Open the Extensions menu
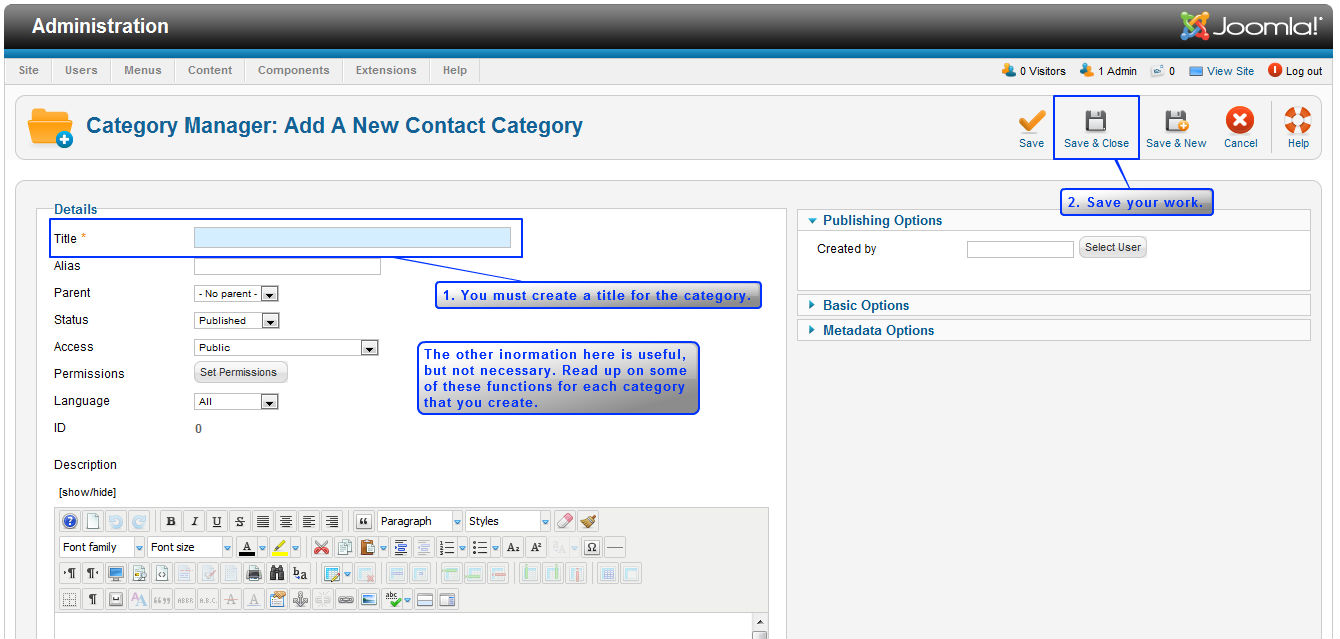The height and width of the screenshot is (639, 1340). [386, 70]
